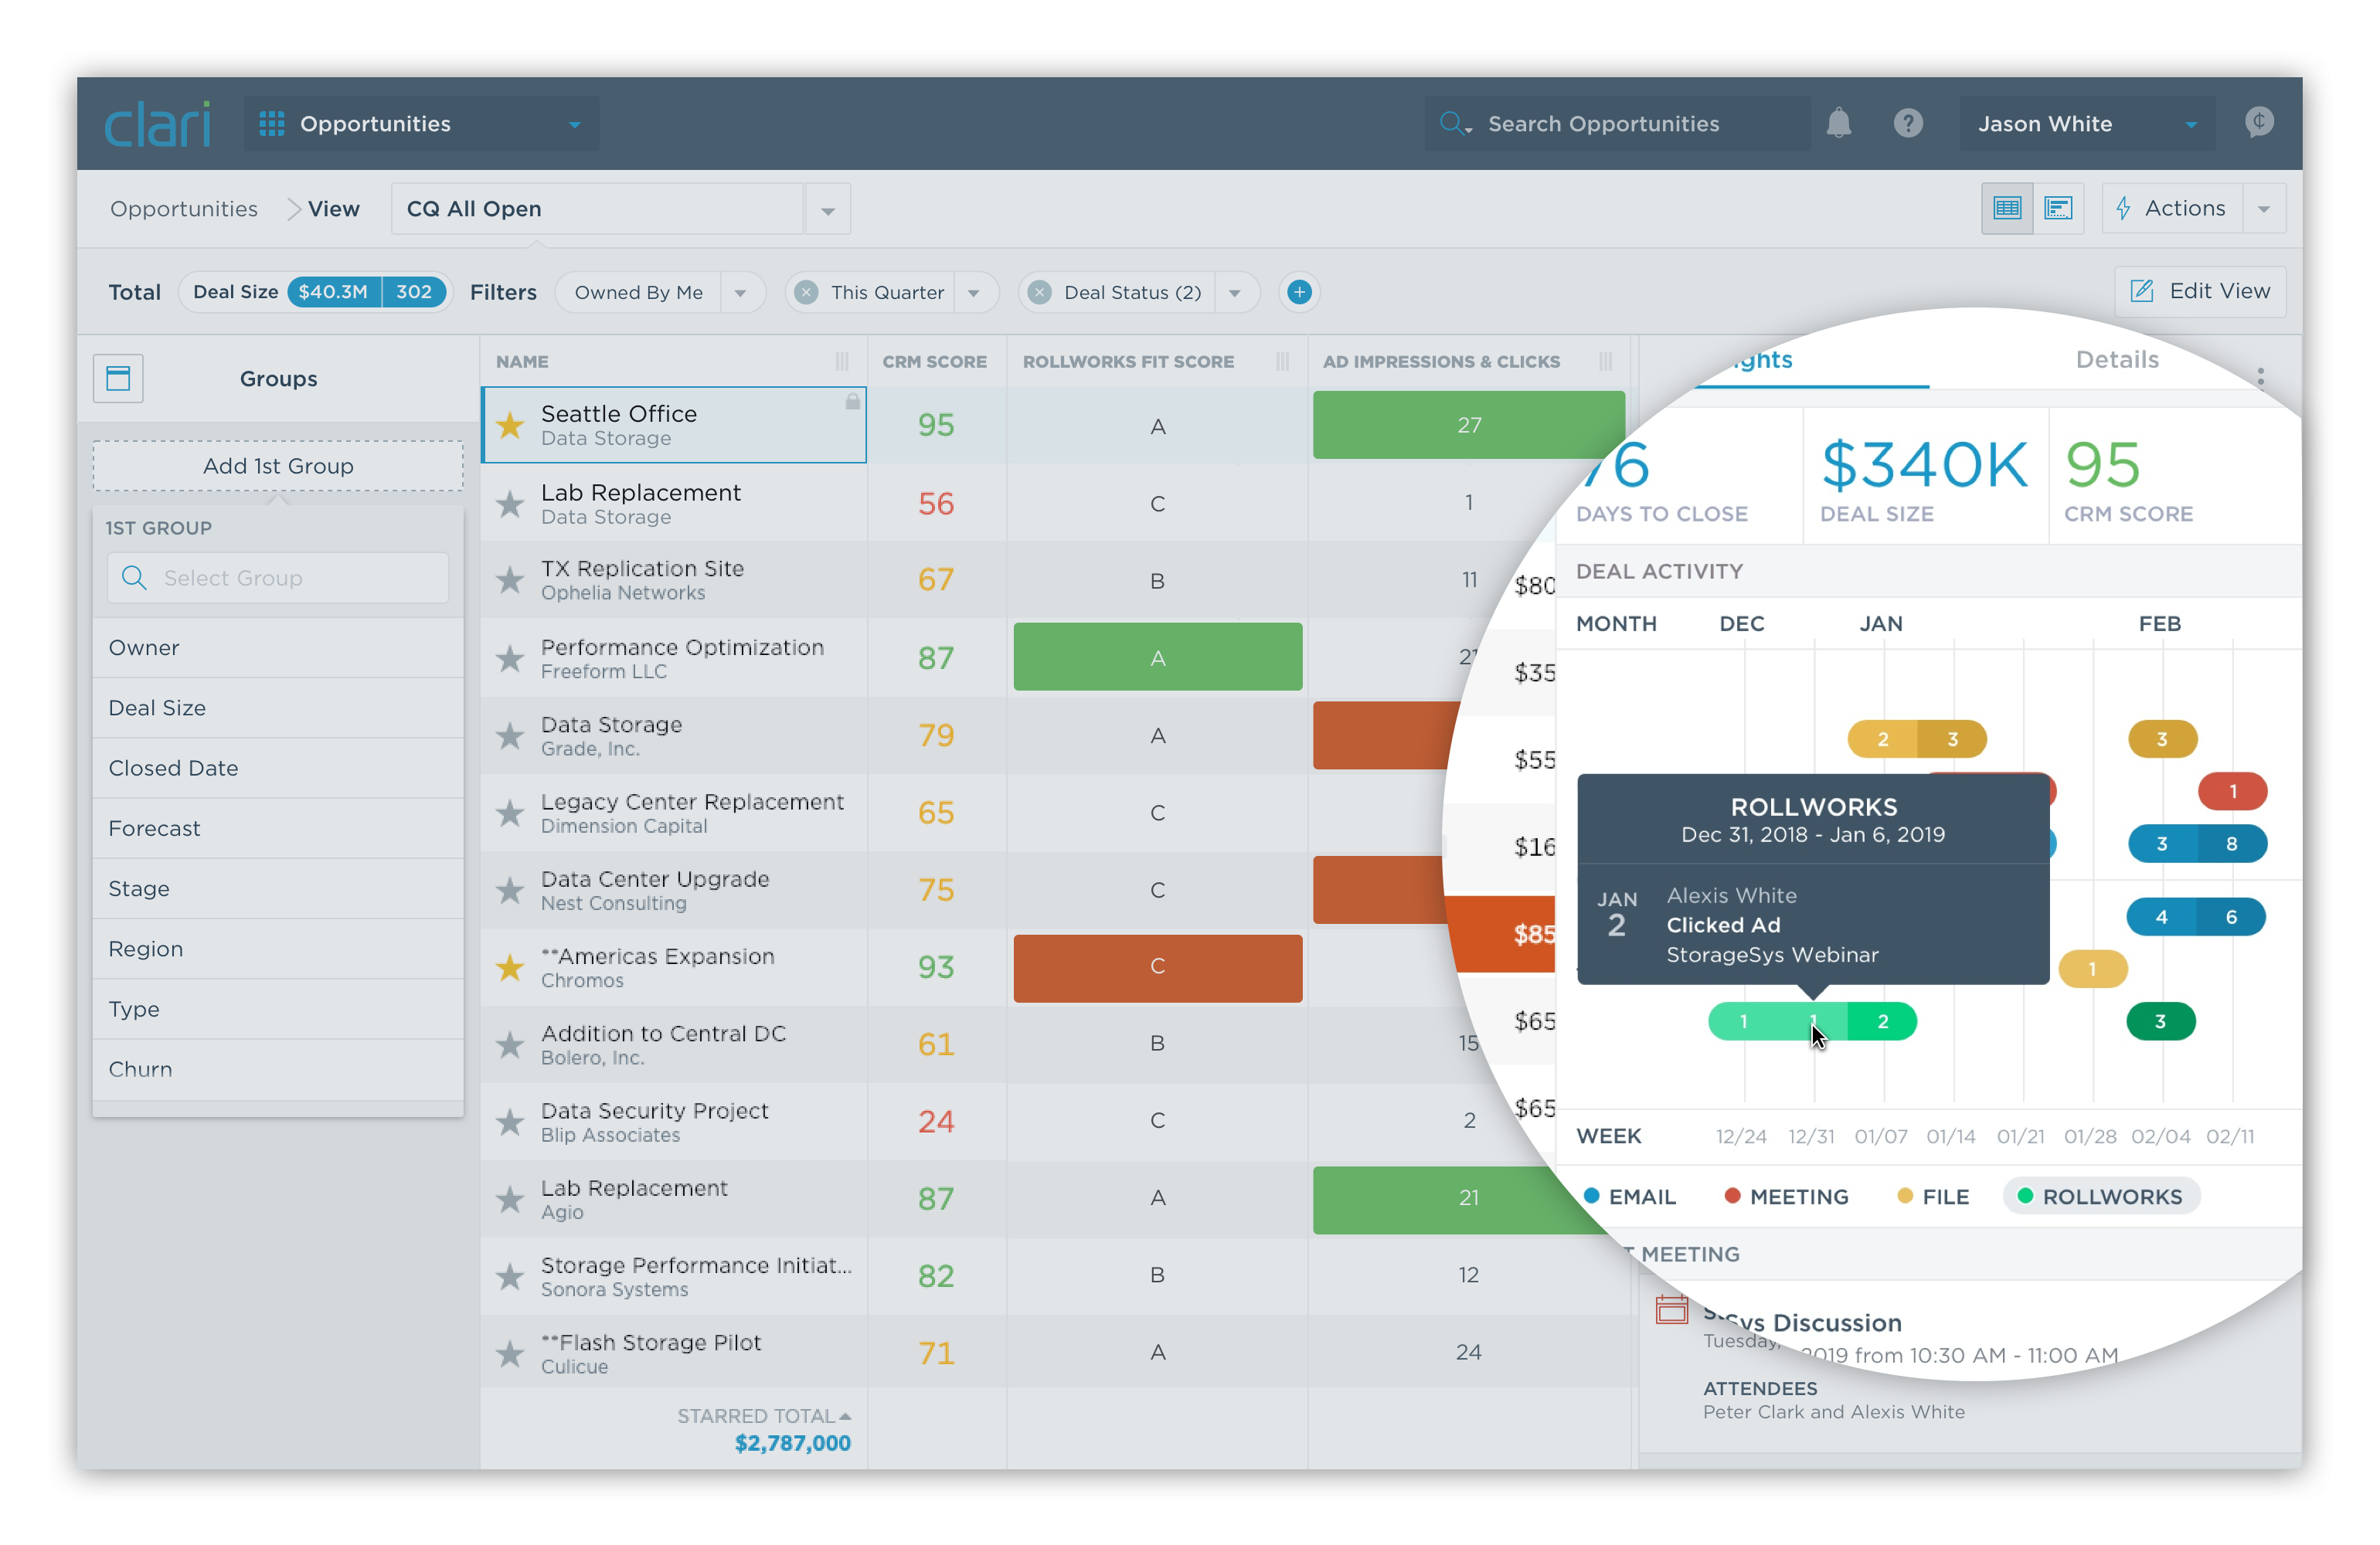
Task: Click the Rollworks Fit Score column handle icon
Action: click(1282, 361)
